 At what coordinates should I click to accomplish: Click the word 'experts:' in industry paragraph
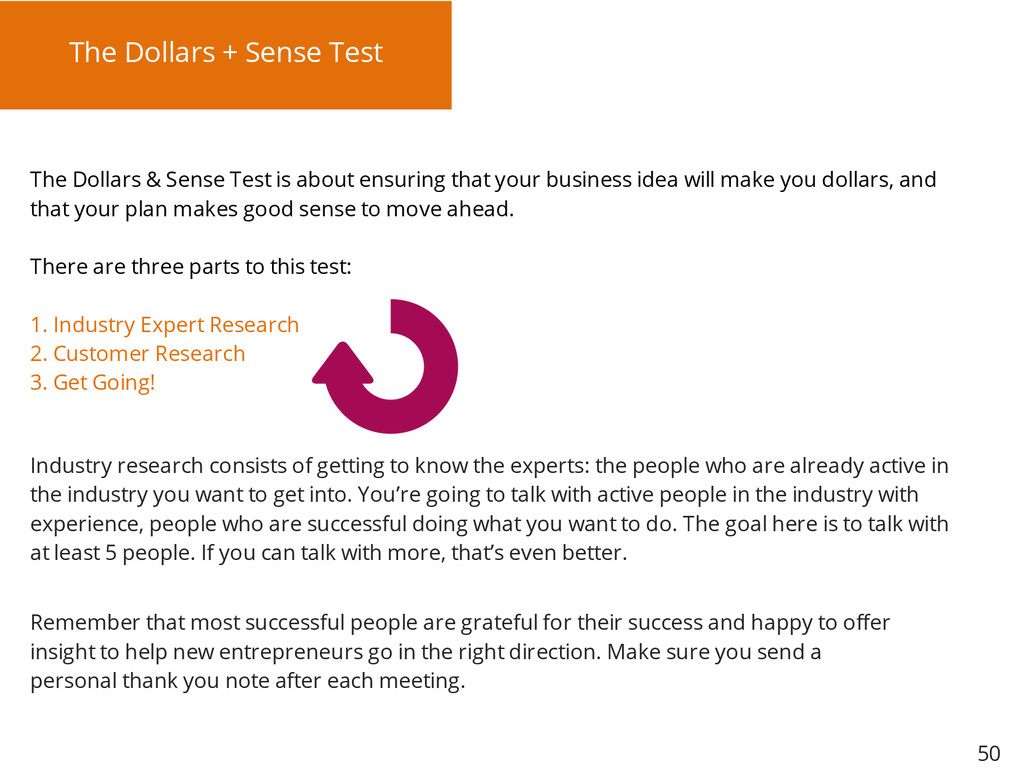pyautogui.click(x=550, y=466)
